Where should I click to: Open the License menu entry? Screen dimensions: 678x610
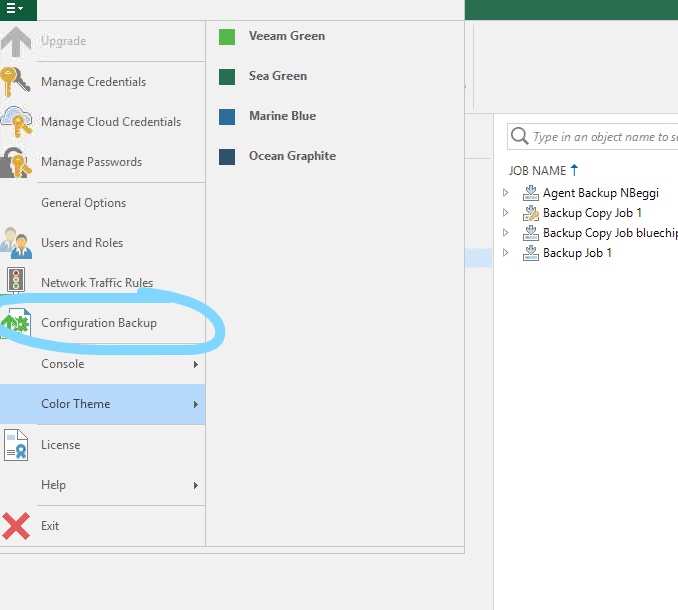tap(102, 445)
